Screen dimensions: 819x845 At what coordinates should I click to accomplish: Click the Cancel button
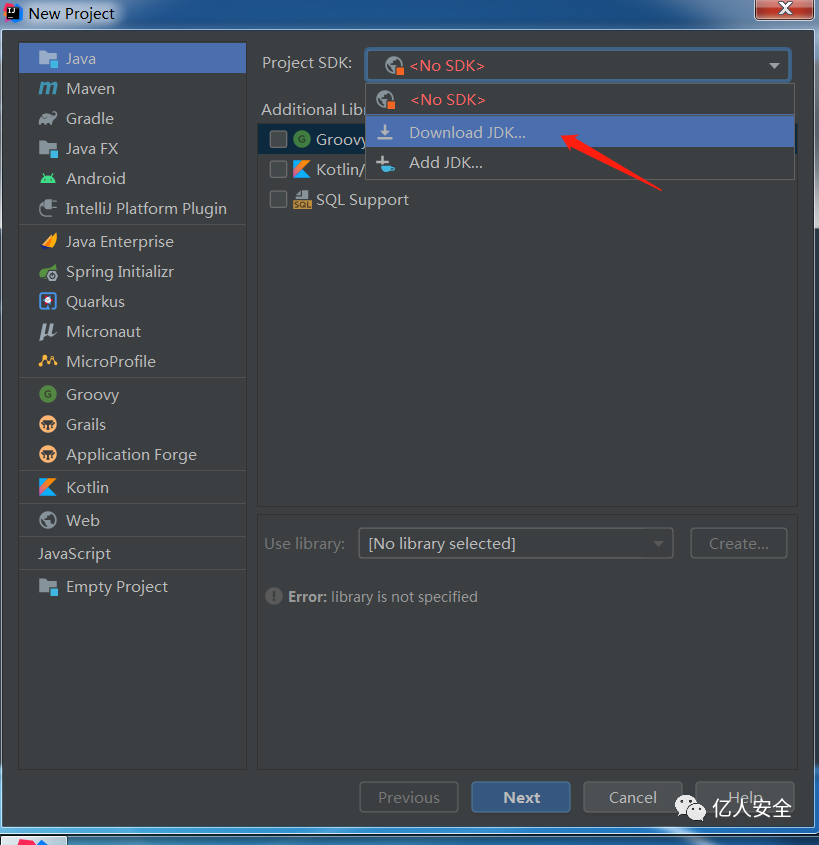[x=633, y=797]
